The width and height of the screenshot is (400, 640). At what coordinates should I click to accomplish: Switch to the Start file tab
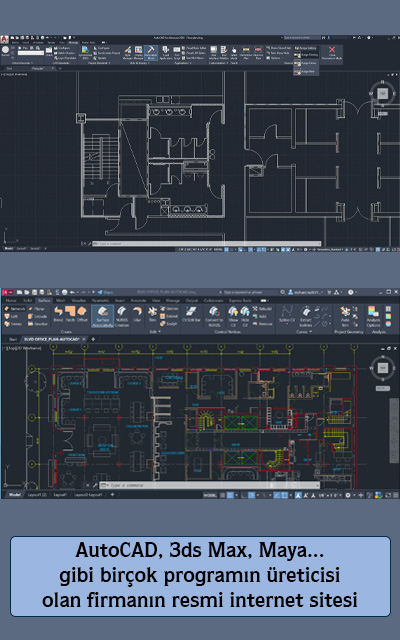pos(13,339)
